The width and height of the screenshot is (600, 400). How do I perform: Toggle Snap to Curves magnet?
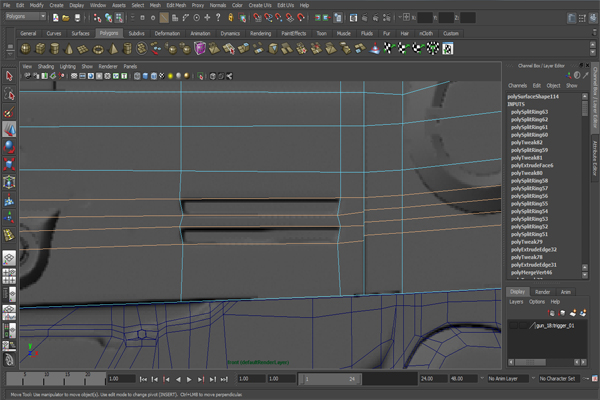(x=268, y=18)
